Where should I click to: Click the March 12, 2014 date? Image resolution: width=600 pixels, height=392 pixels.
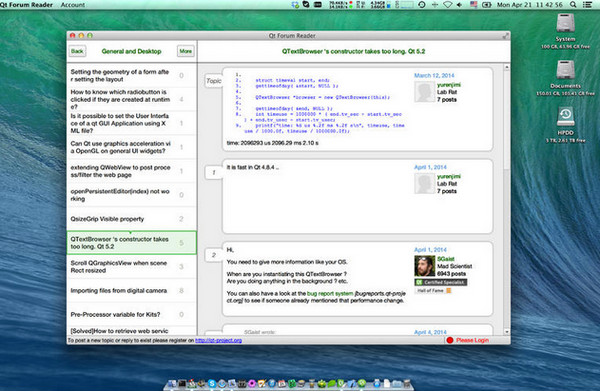coord(434,75)
